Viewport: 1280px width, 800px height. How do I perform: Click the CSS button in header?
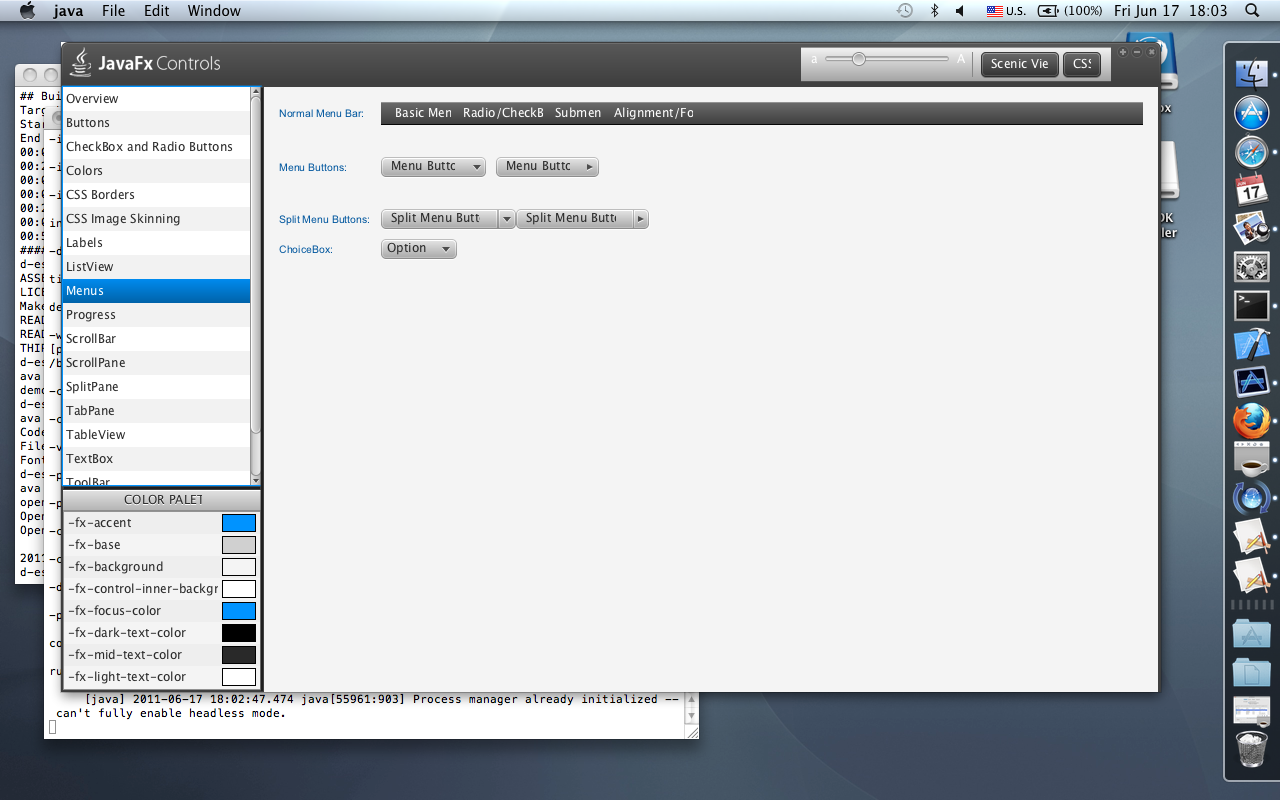coord(1081,64)
